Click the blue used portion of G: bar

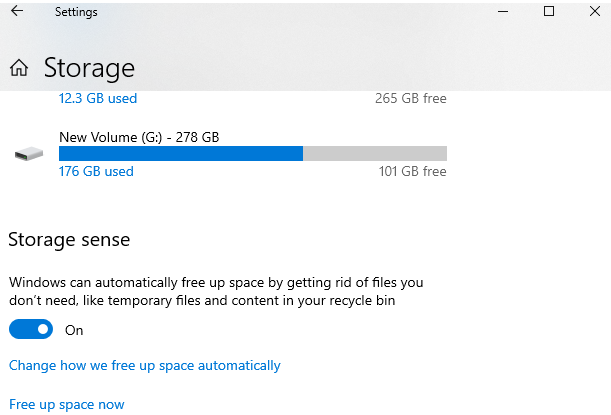tap(180, 153)
